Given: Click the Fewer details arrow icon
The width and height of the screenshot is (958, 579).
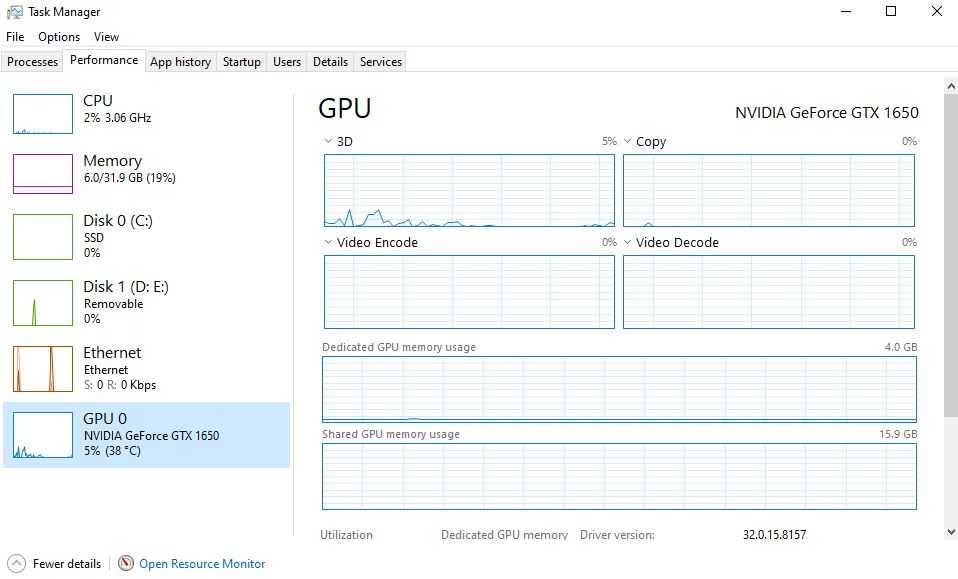Looking at the screenshot, I should pyautogui.click(x=16, y=563).
